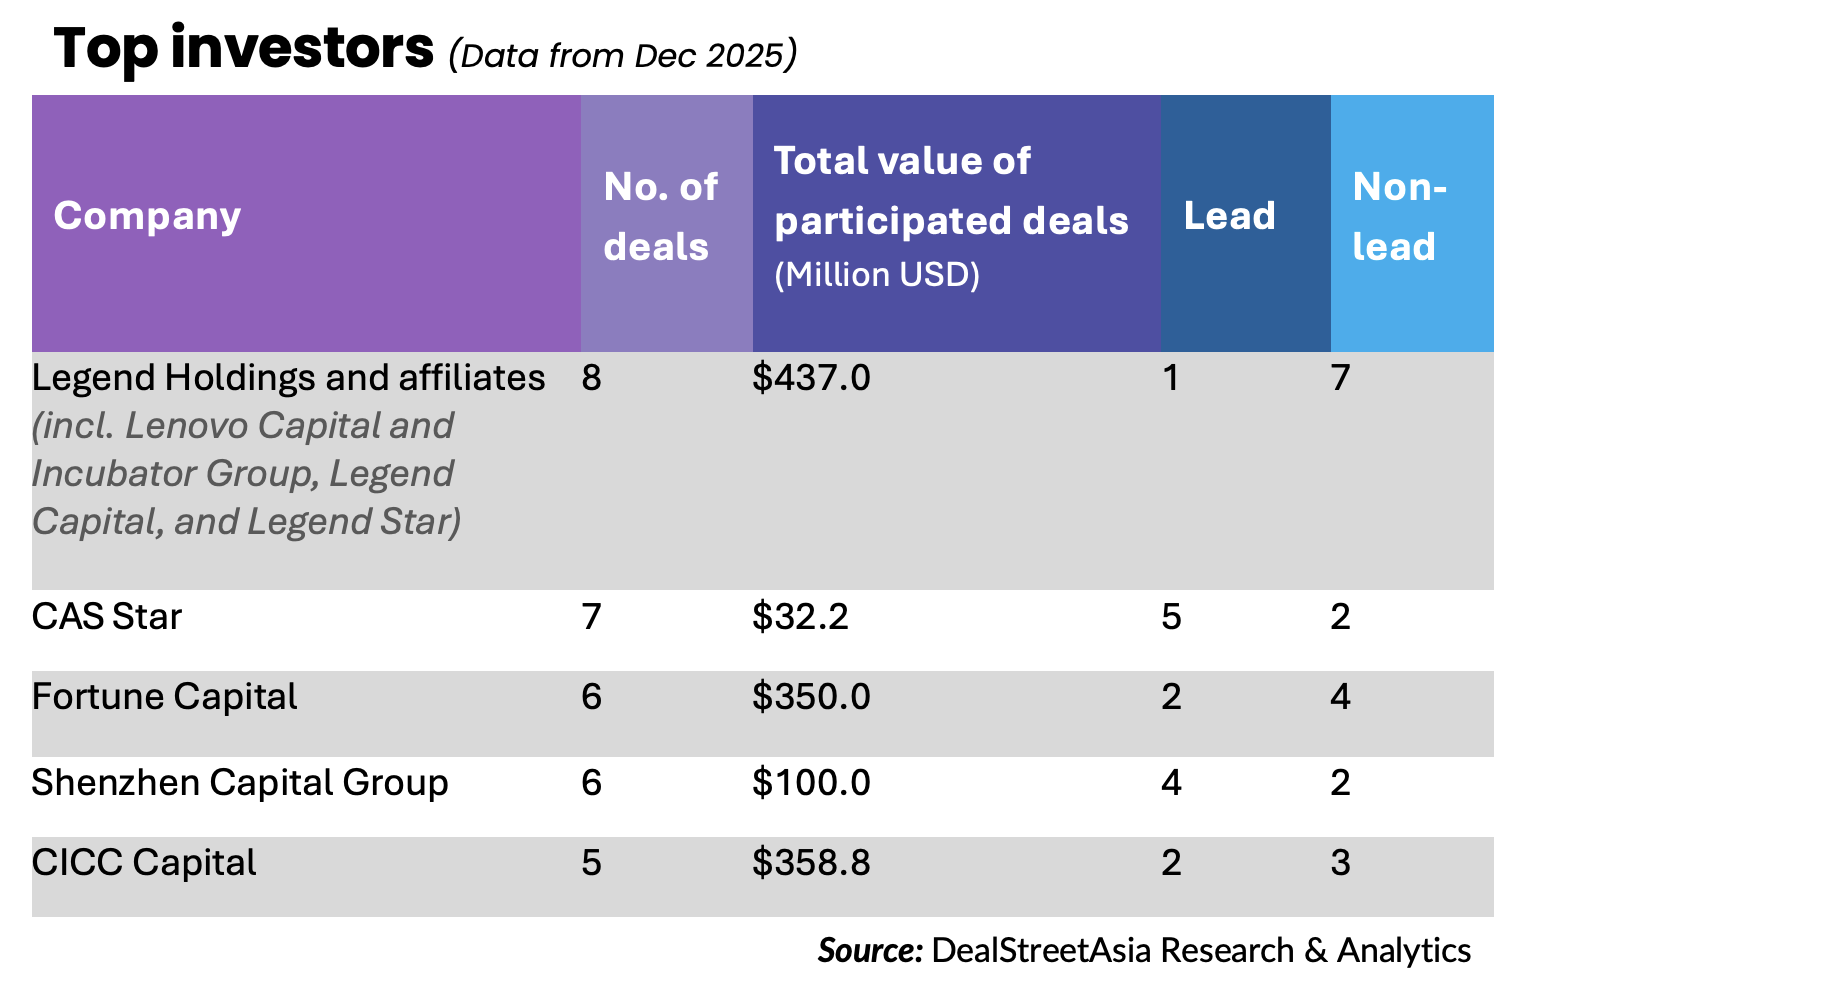Click the Non-lead column header
1834x990 pixels.
click(1398, 216)
